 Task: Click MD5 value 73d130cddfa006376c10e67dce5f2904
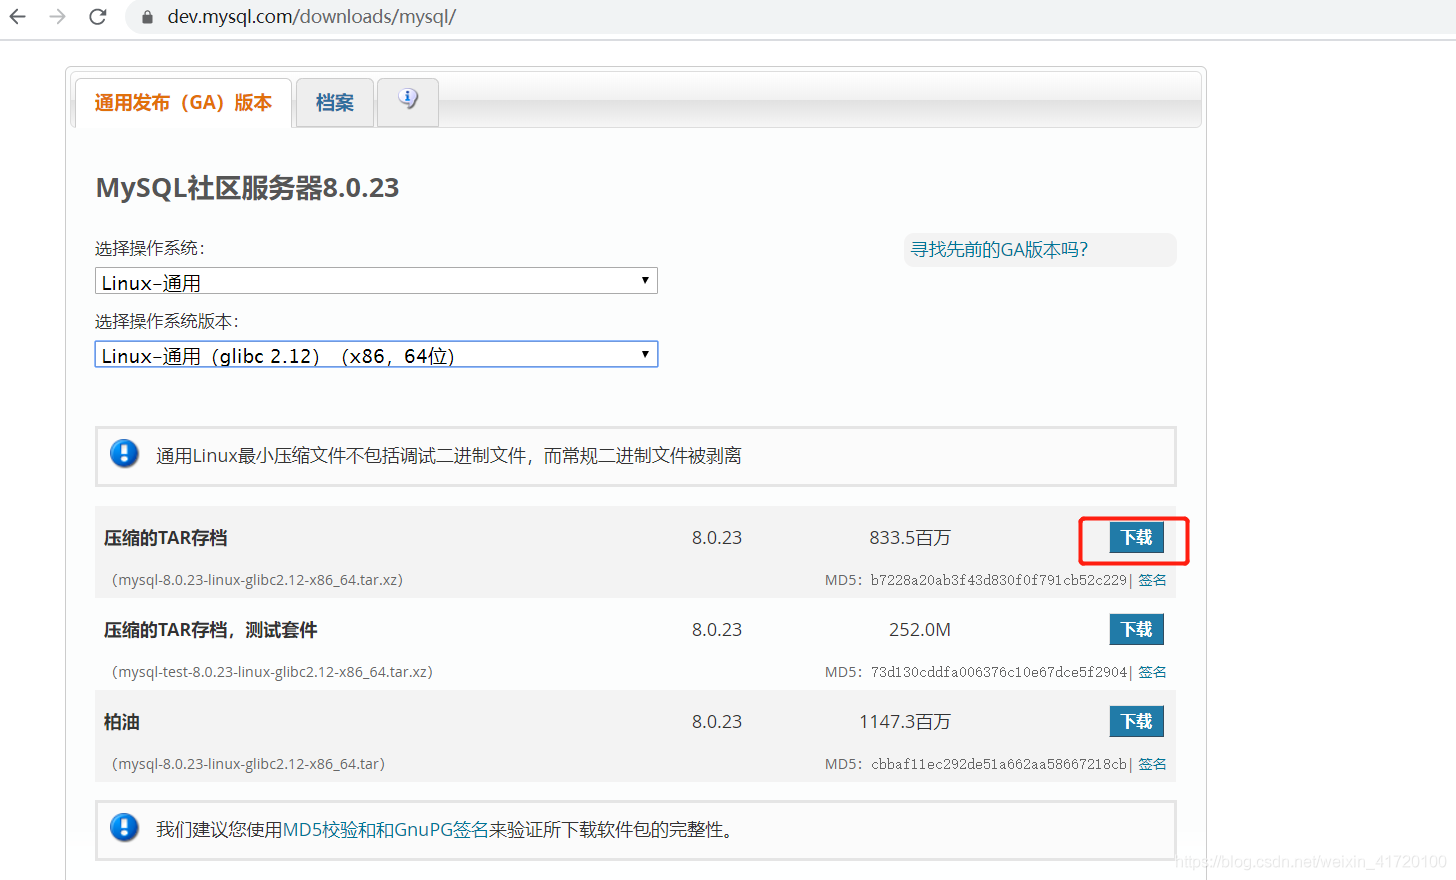999,672
